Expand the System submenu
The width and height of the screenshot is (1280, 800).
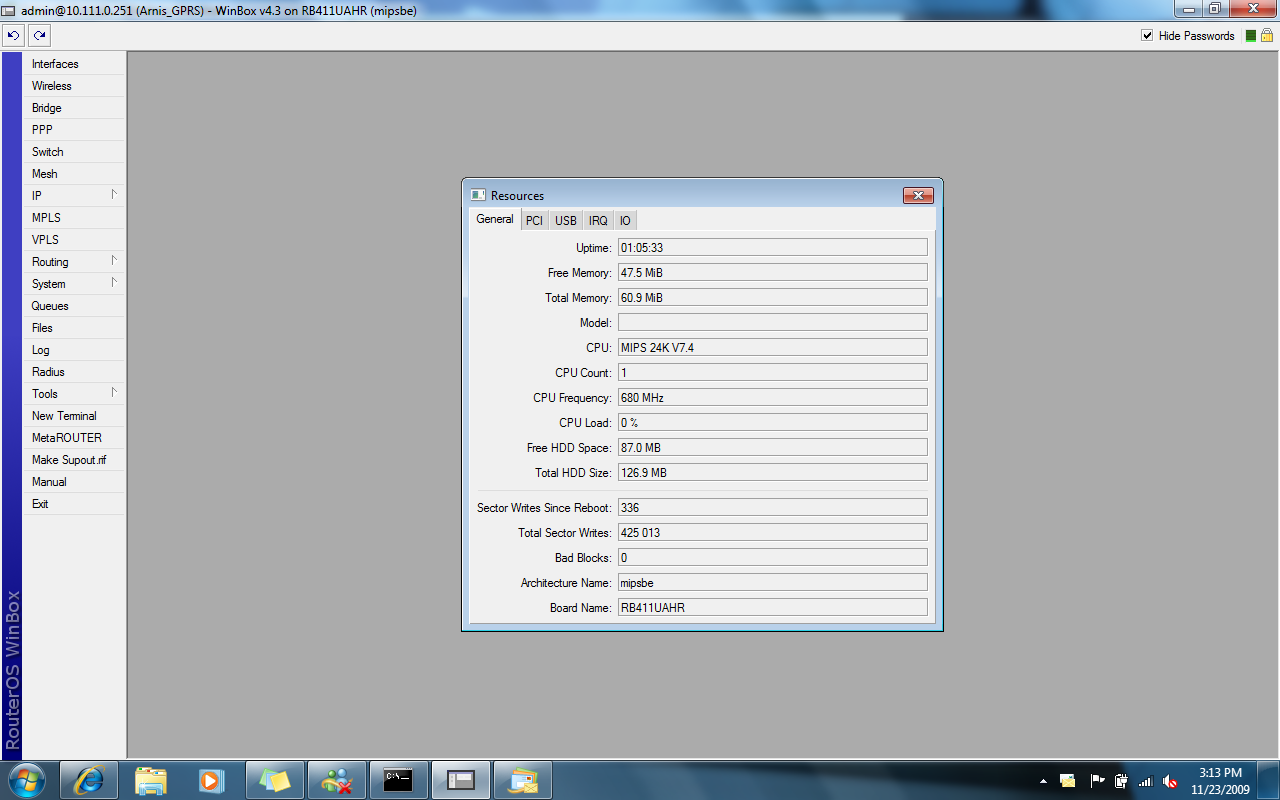74,284
